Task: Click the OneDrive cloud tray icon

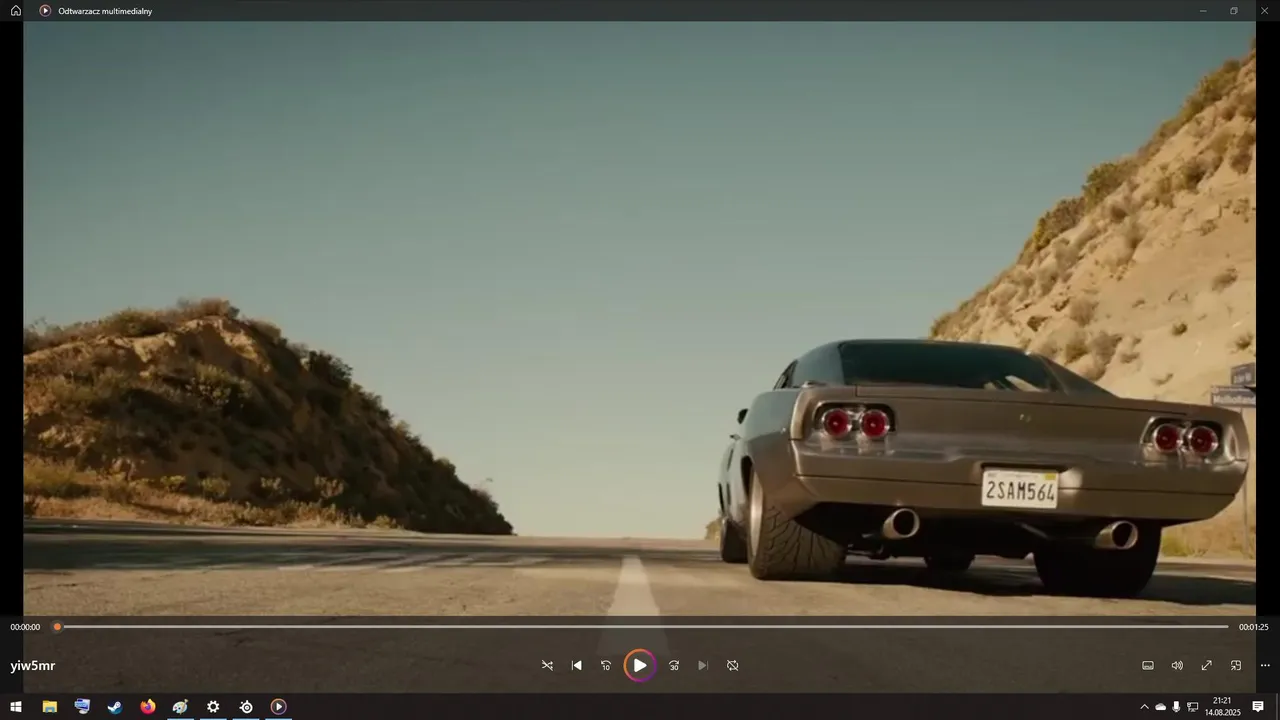Action: 1160,707
